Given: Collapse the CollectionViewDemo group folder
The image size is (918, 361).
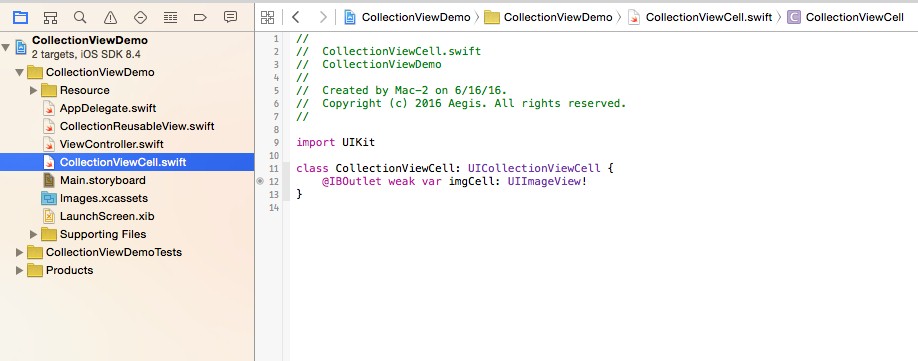Looking at the screenshot, I should pos(20,73).
